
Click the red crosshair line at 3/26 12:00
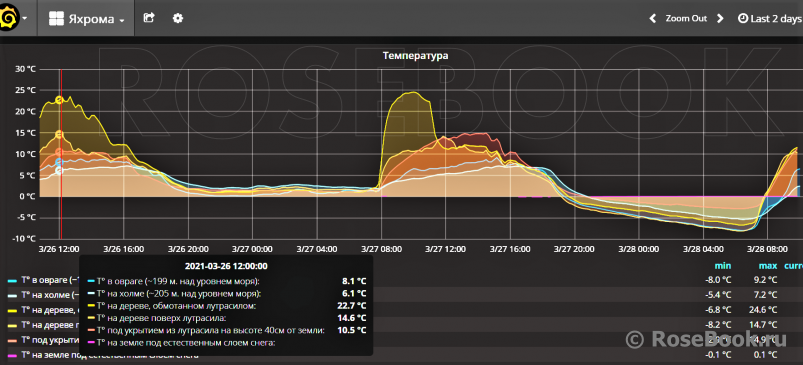(x=61, y=154)
